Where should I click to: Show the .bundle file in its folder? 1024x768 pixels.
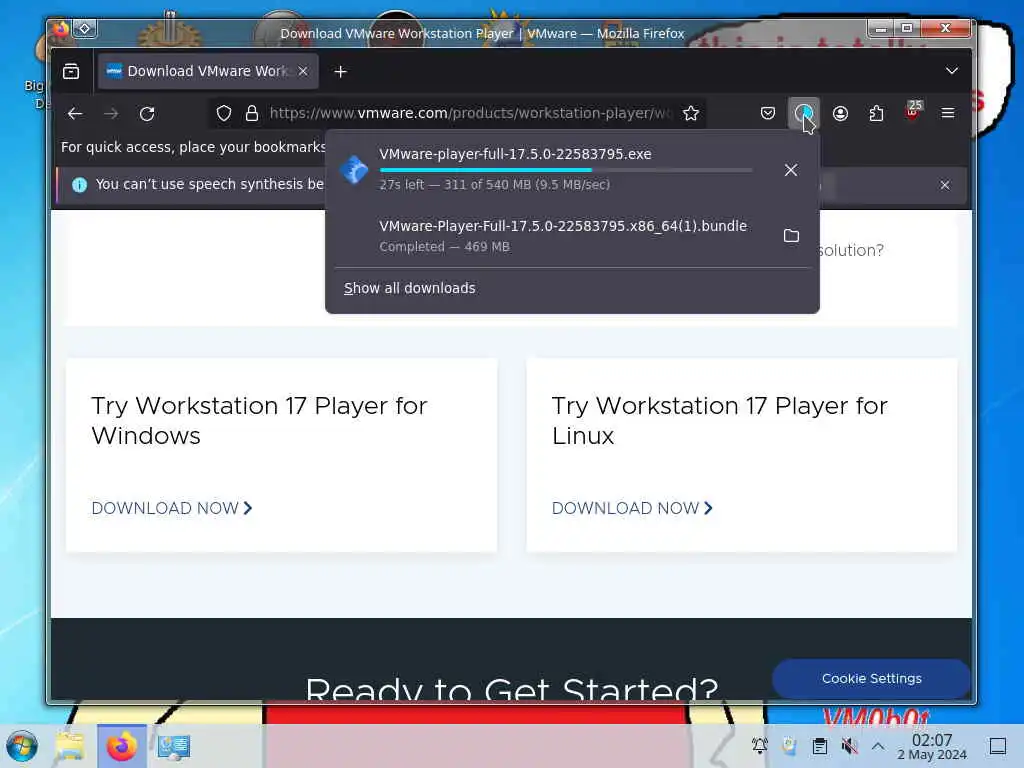click(791, 235)
